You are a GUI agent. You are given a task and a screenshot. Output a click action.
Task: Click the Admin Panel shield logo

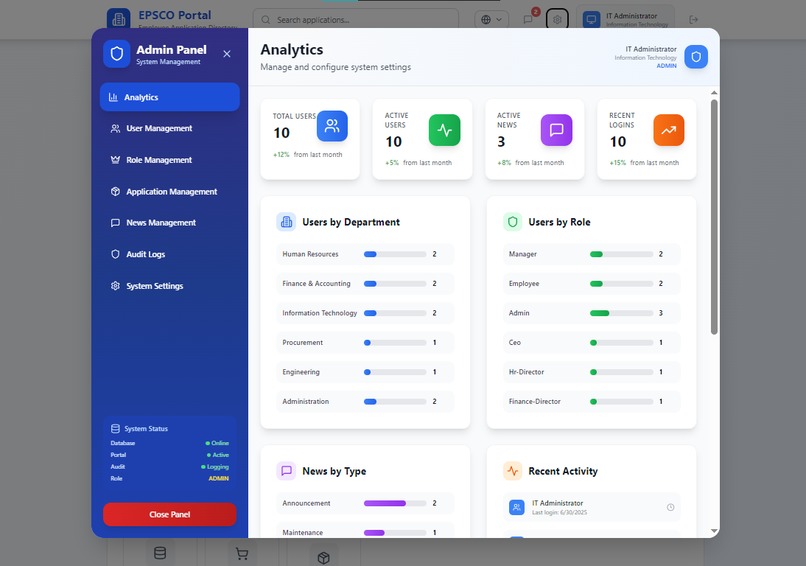coord(117,53)
